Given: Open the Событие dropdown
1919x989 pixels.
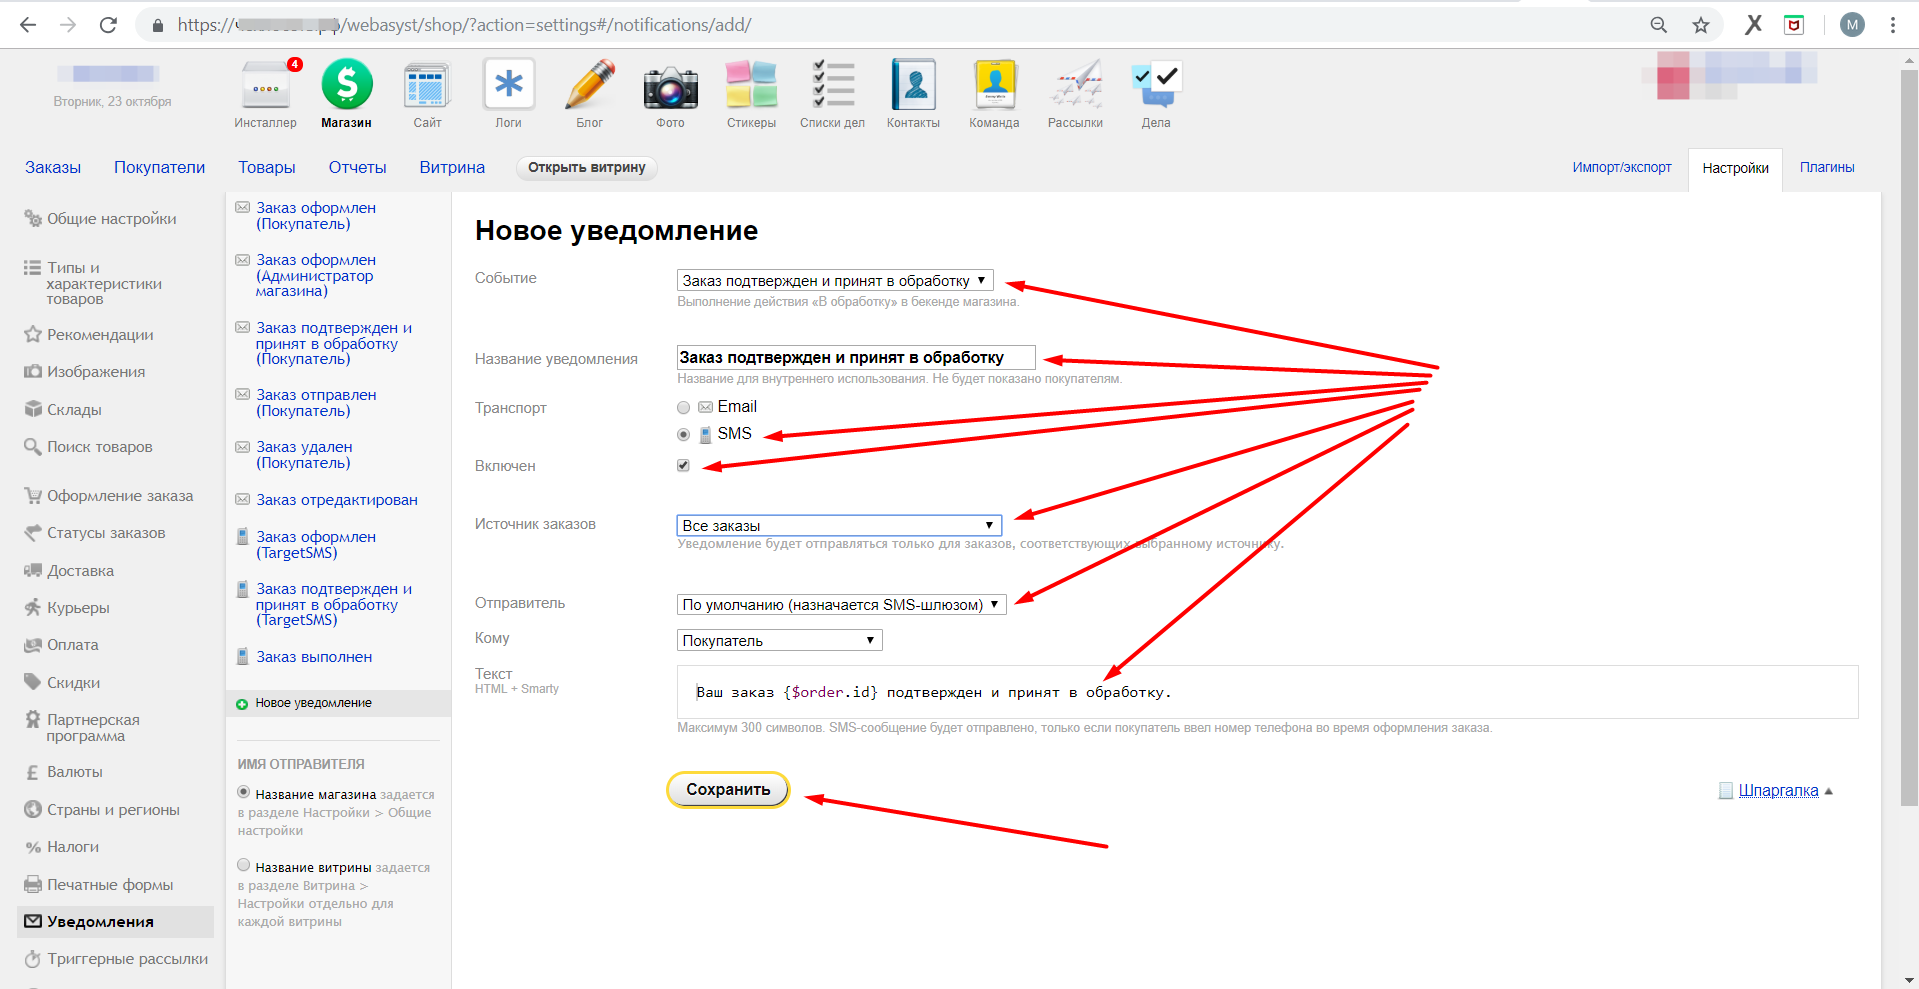Looking at the screenshot, I should 835,281.
